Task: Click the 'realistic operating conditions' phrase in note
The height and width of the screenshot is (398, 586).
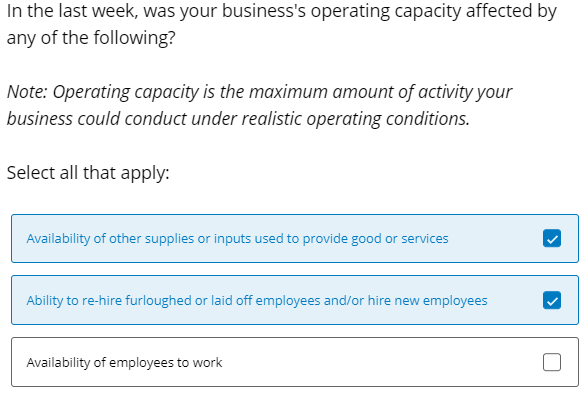Action: [355, 119]
